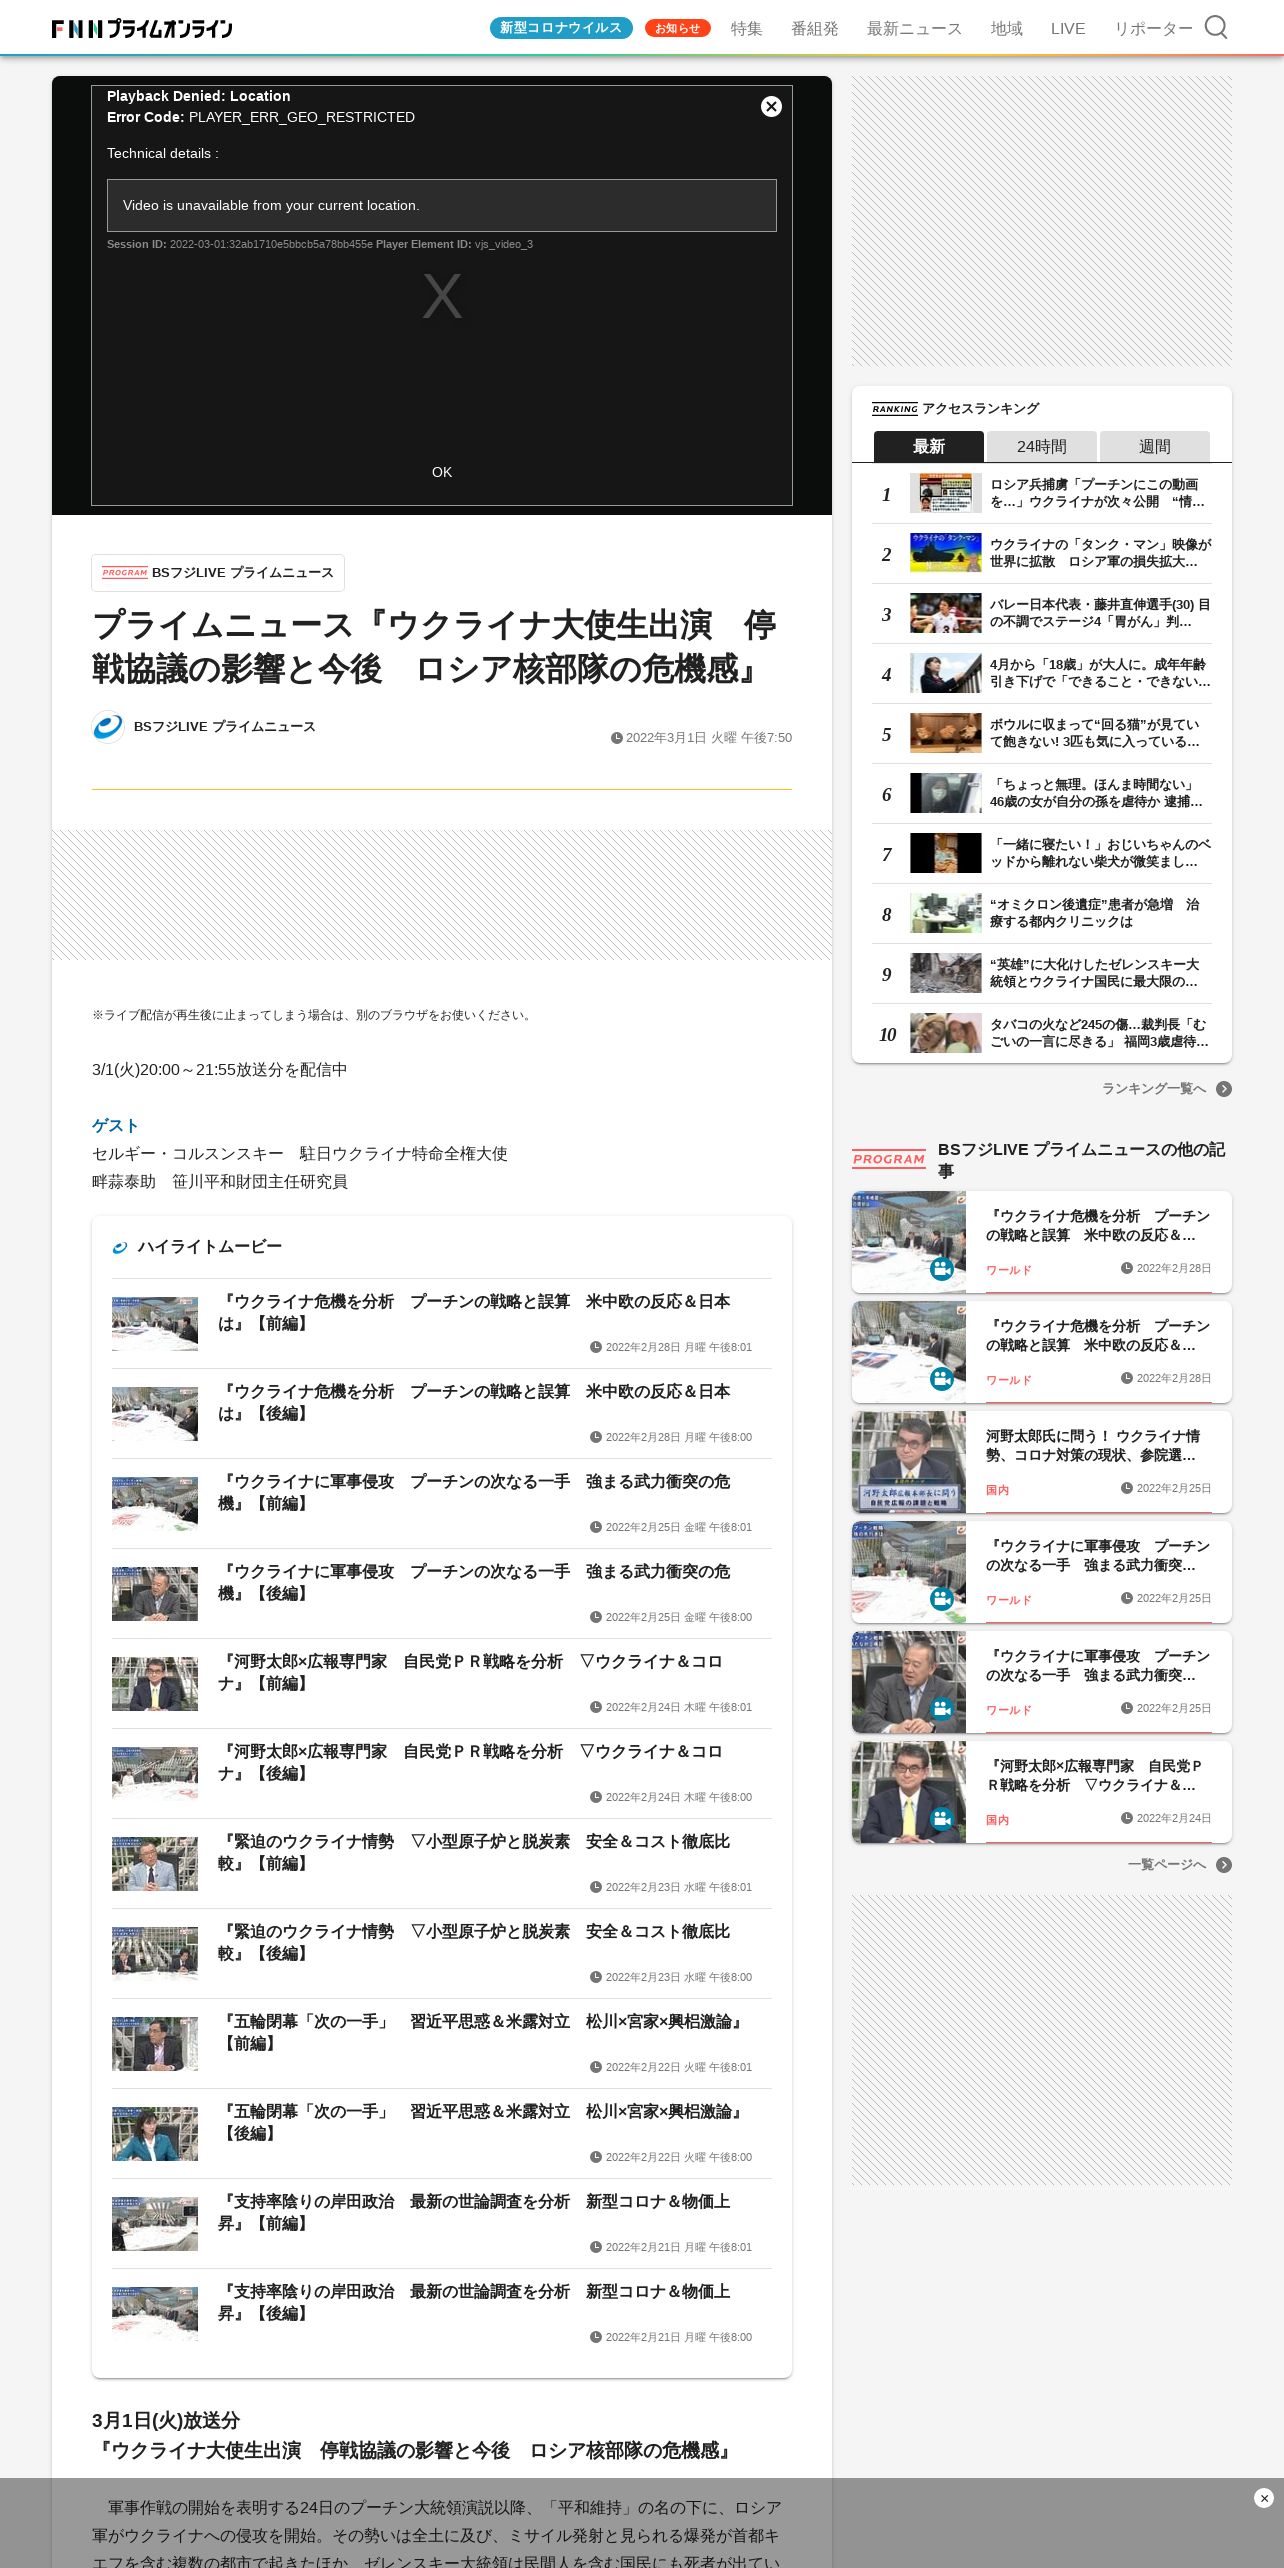Open ranking 10 タバコの火 article
Screen dimensions: 1284x2568
pos(1041,1033)
